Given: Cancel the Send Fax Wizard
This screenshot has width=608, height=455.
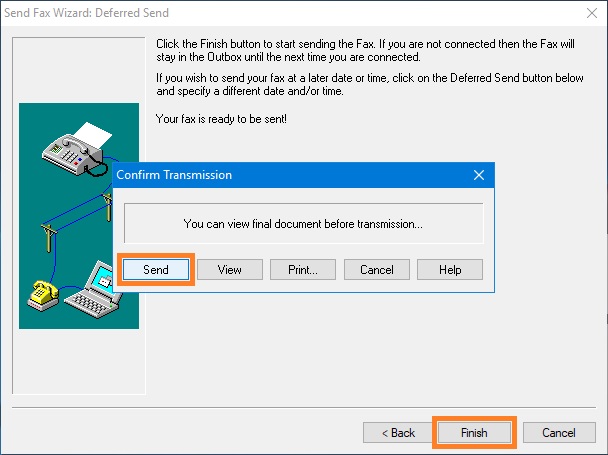Looking at the screenshot, I should tap(559, 433).
